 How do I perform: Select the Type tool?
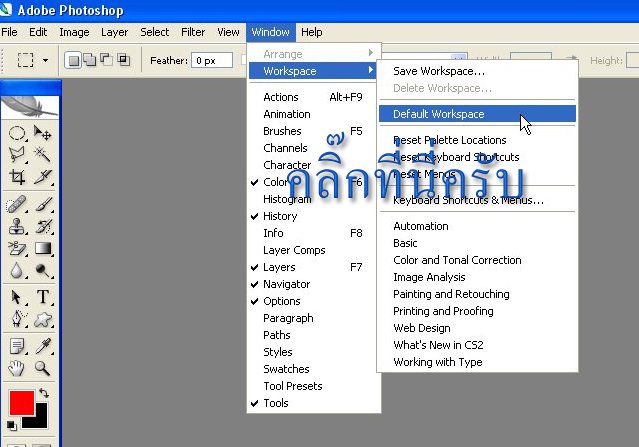click(x=42, y=297)
